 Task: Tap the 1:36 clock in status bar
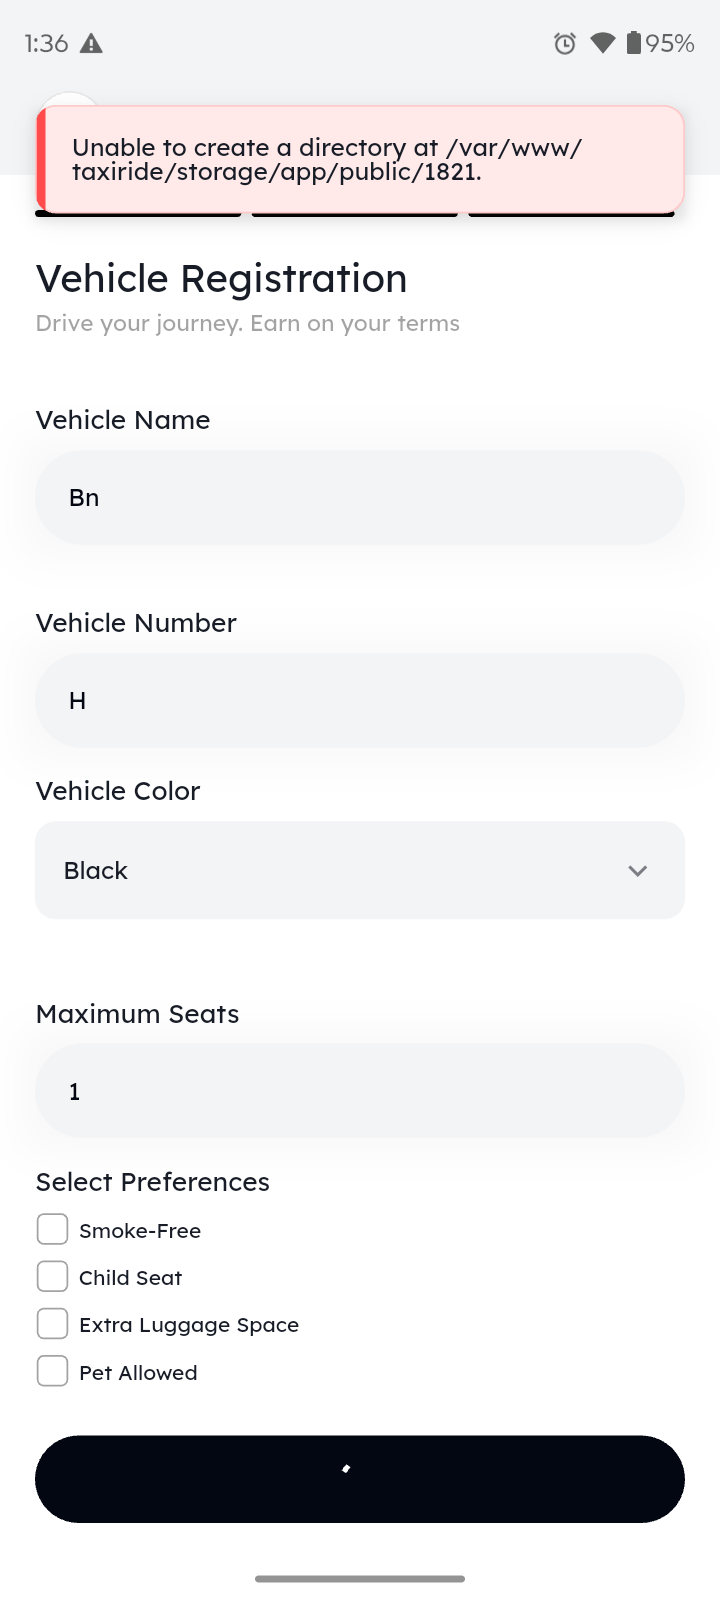(46, 43)
